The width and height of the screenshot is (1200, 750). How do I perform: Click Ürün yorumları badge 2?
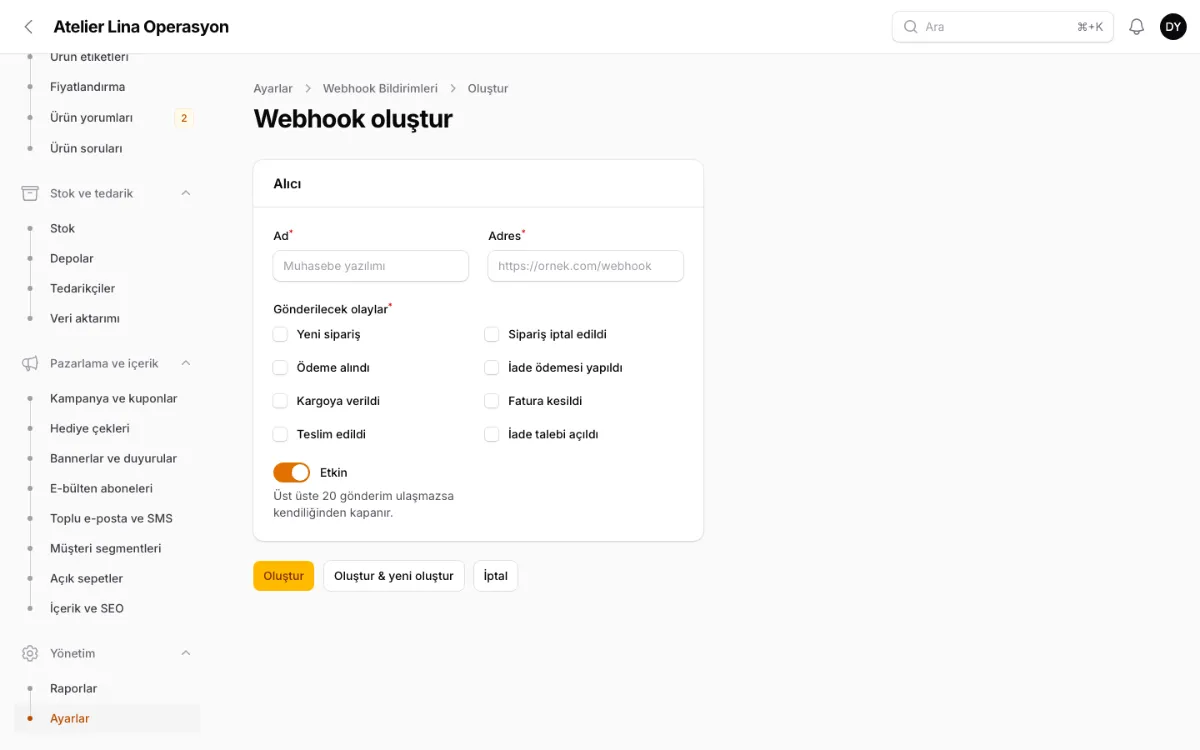tap(183, 118)
